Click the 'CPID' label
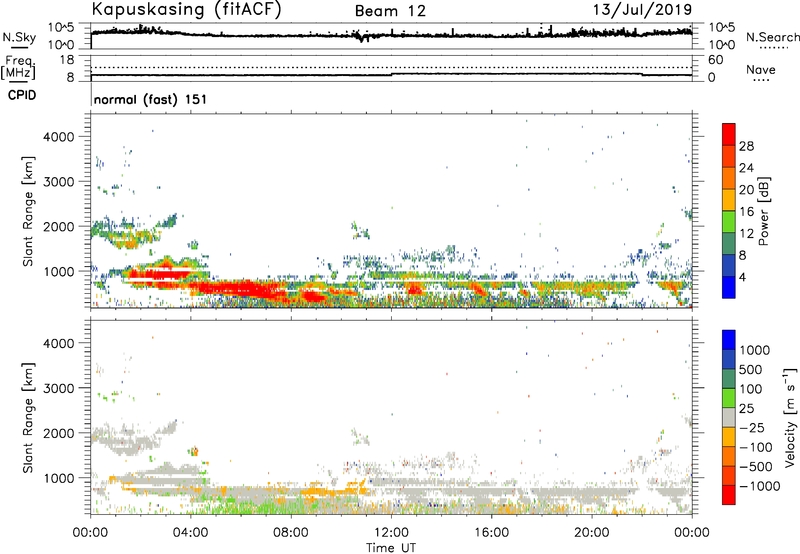The image size is (800, 554). 22,95
